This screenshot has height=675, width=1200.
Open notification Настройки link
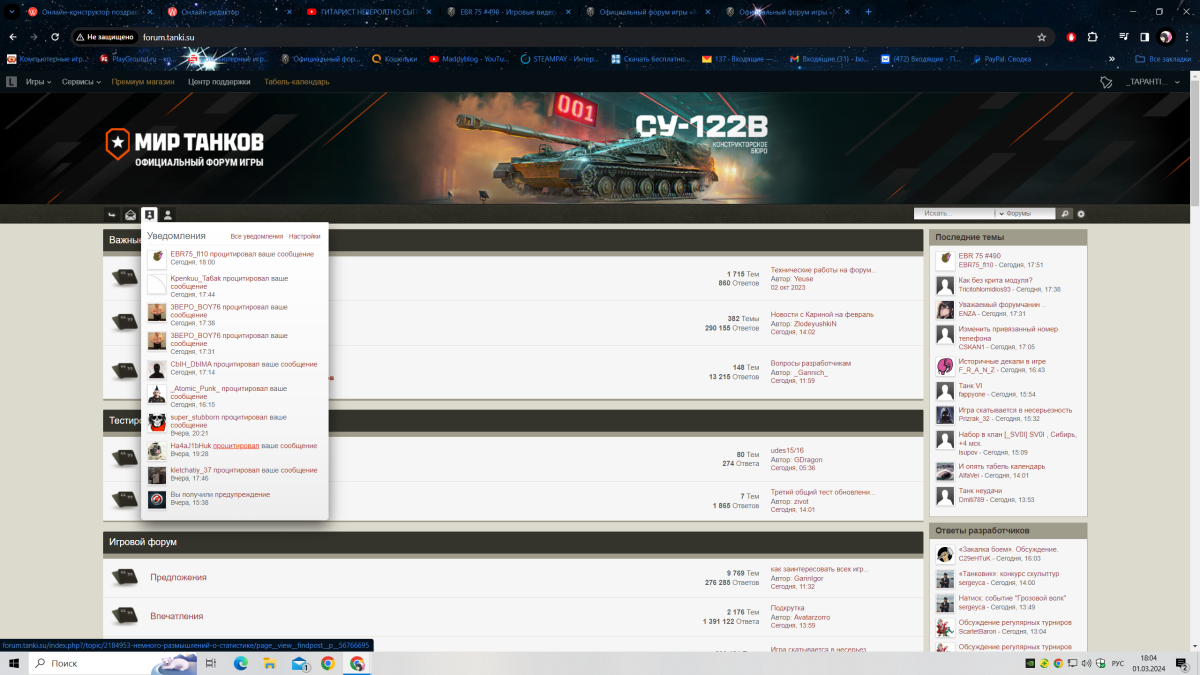[x=304, y=236]
